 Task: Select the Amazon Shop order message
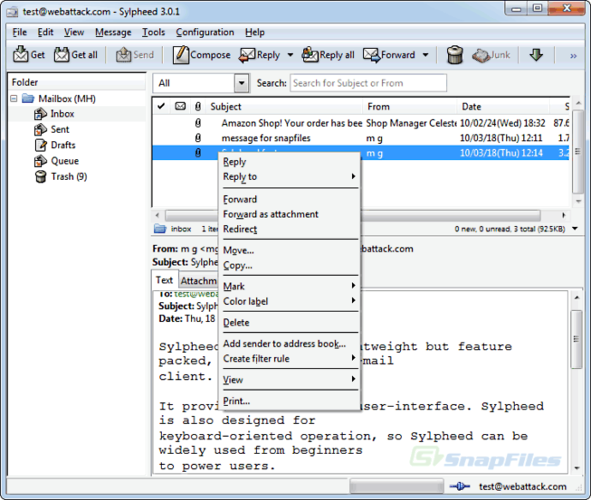(361, 123)
